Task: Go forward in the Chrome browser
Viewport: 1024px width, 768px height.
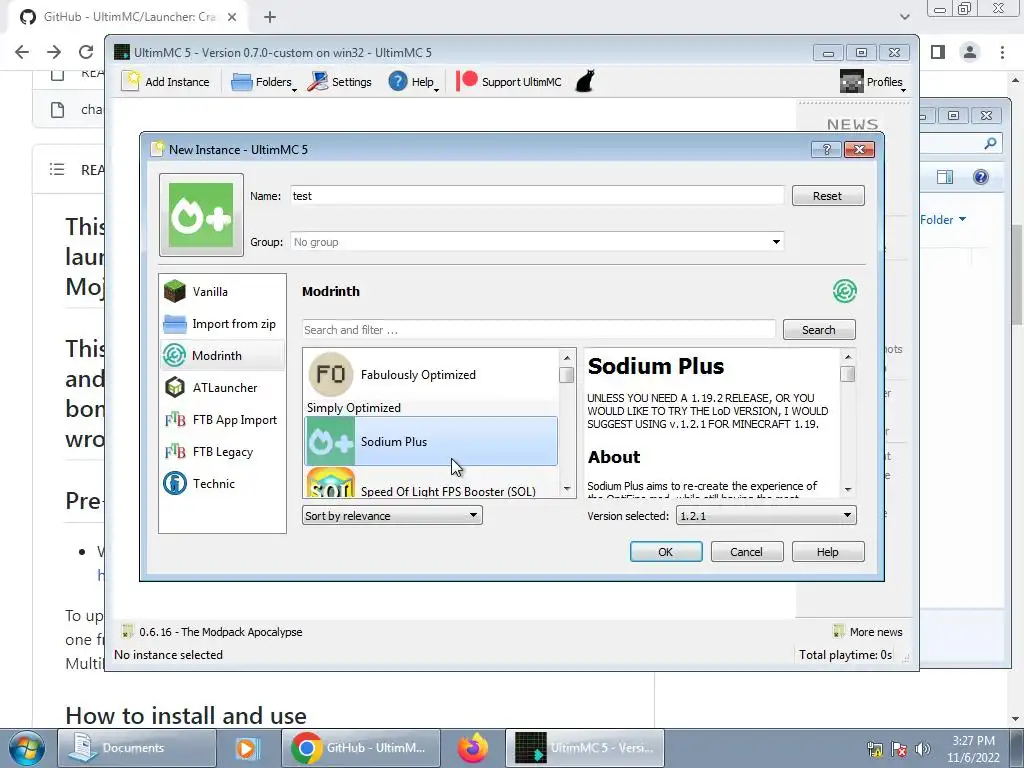Action: pos(54,52)
